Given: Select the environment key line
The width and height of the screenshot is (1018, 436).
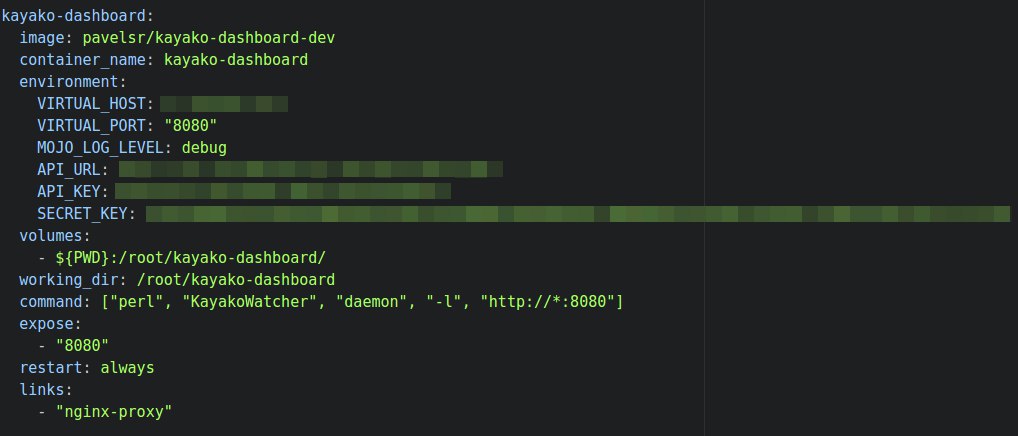Looking at the screenshot, I should coord(70,82).
